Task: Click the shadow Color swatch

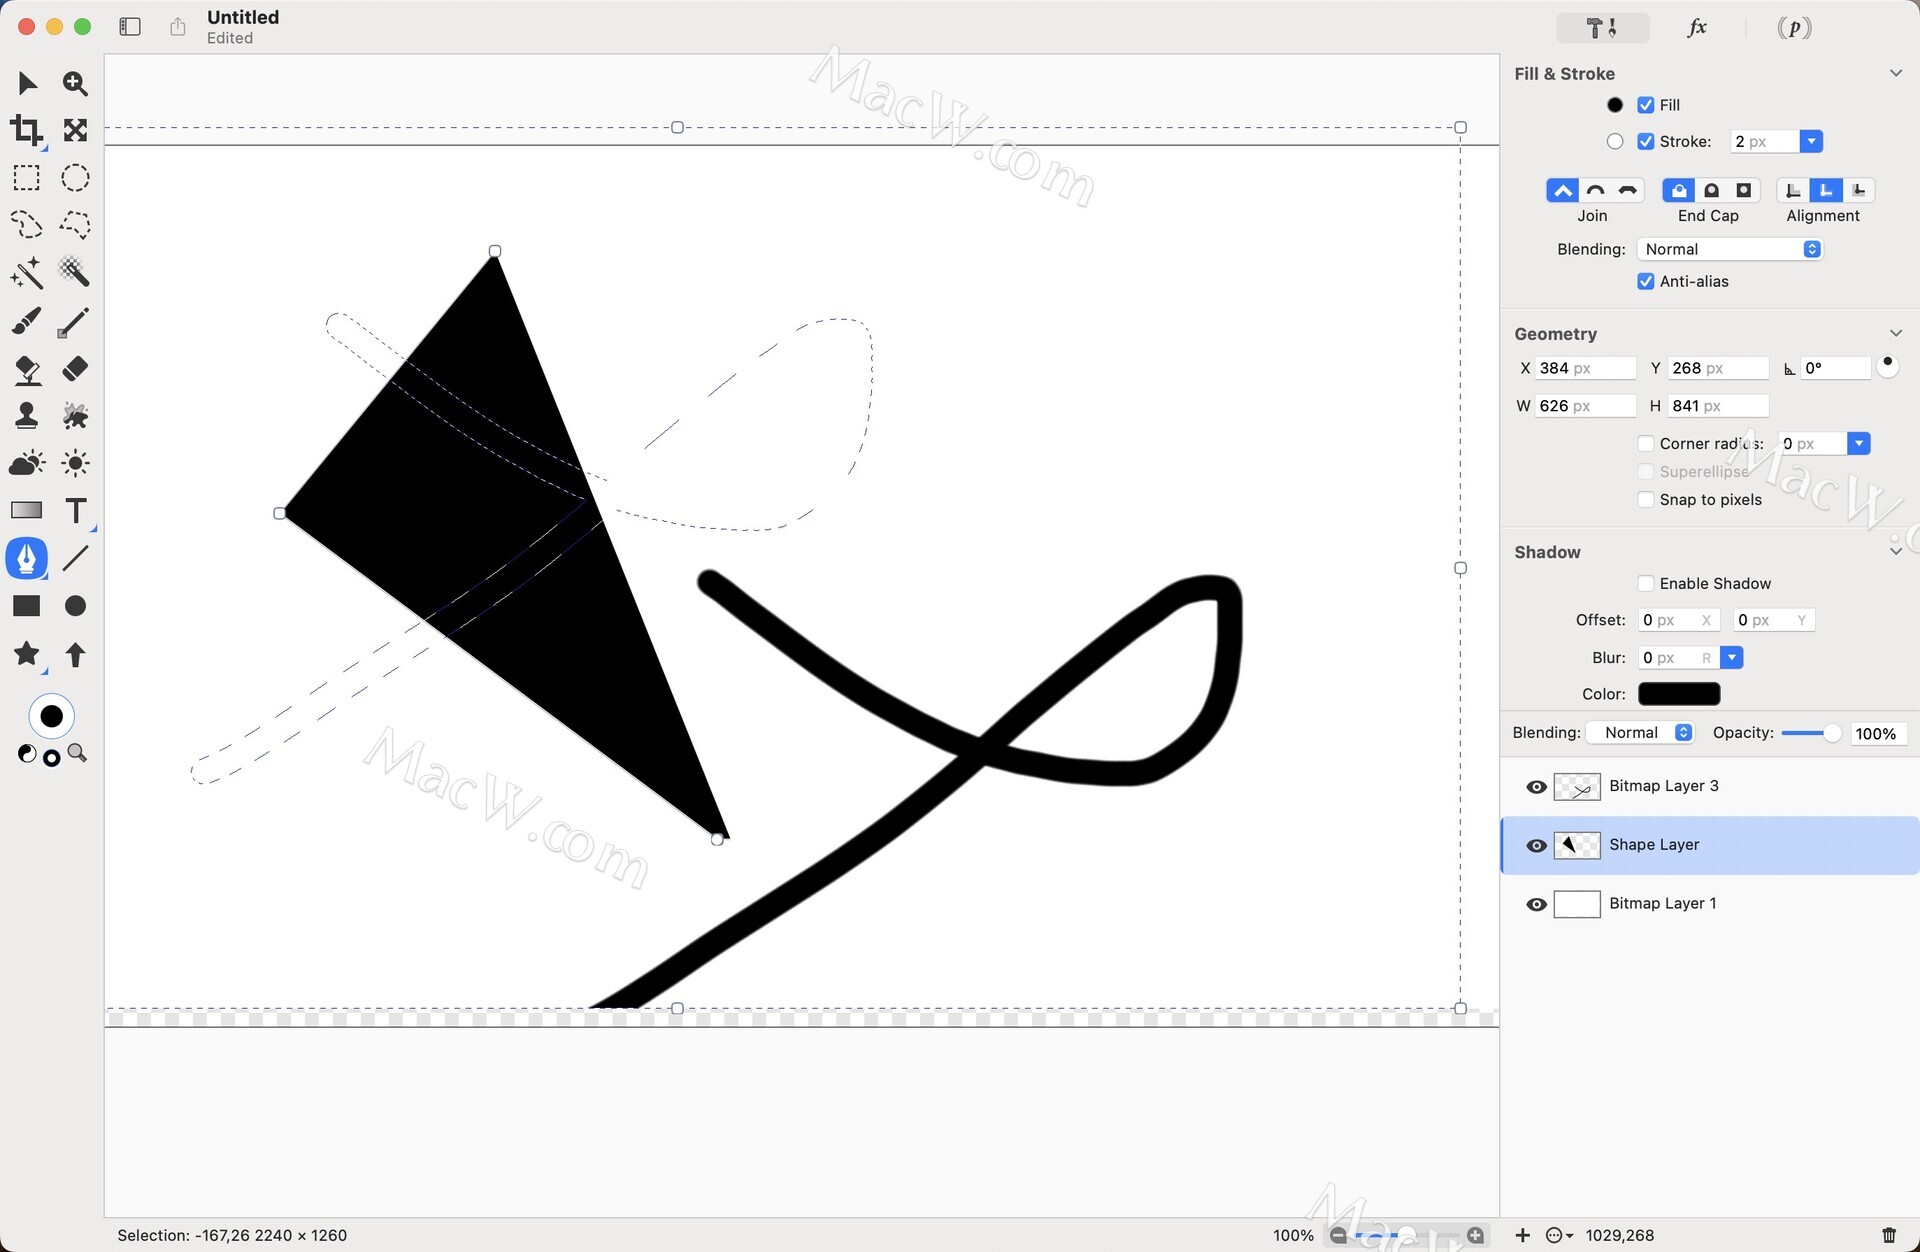Action: click(1678, 694)
